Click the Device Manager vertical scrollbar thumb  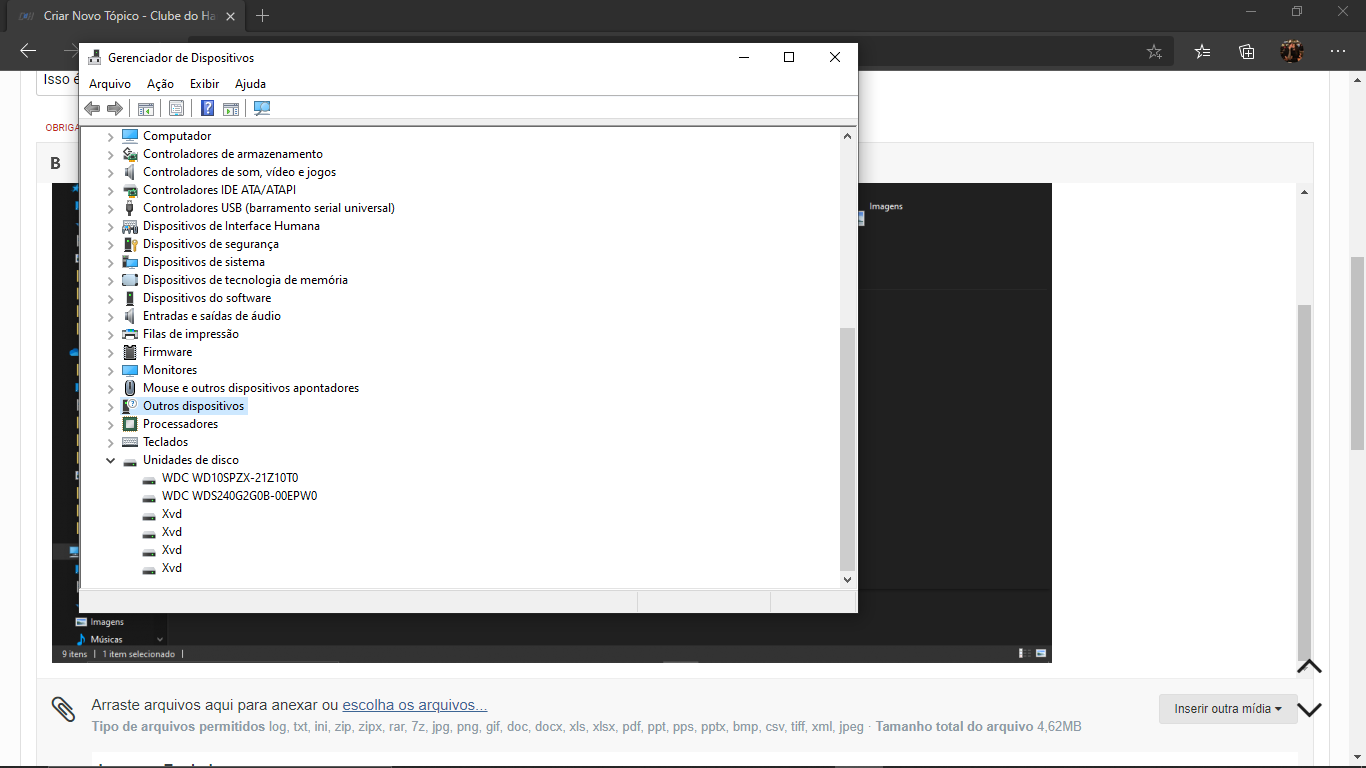coord(848,448)
